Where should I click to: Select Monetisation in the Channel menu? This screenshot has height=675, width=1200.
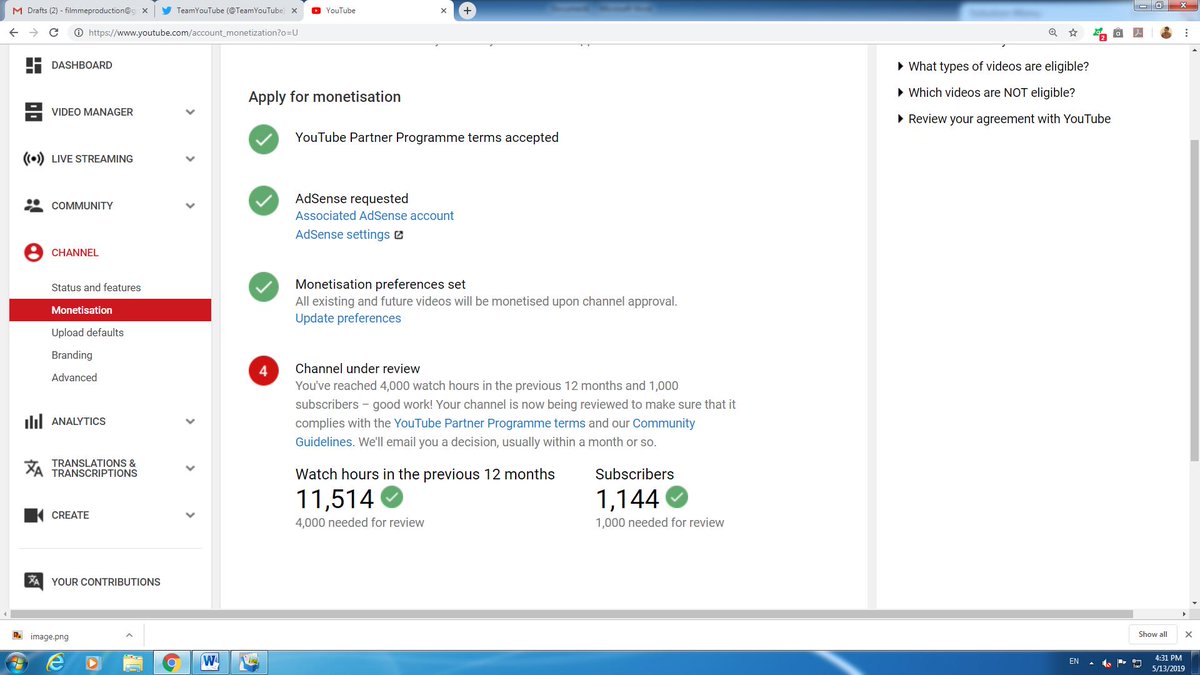(x=110, y=310)
